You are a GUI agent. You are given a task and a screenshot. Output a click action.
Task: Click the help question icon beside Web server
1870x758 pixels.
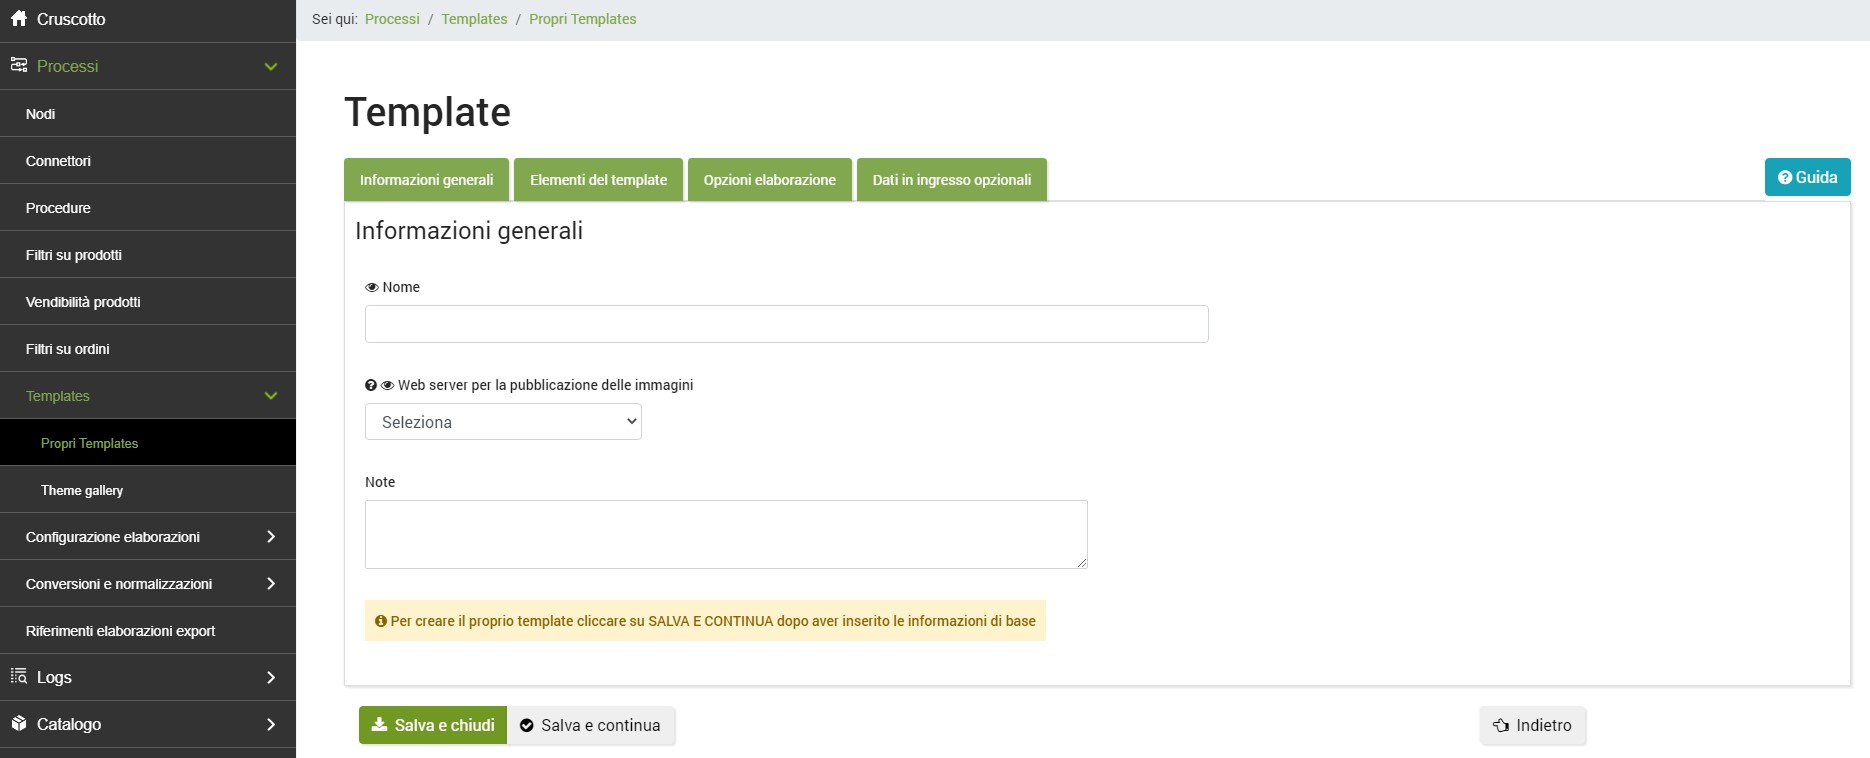click(x=371, y=386)
